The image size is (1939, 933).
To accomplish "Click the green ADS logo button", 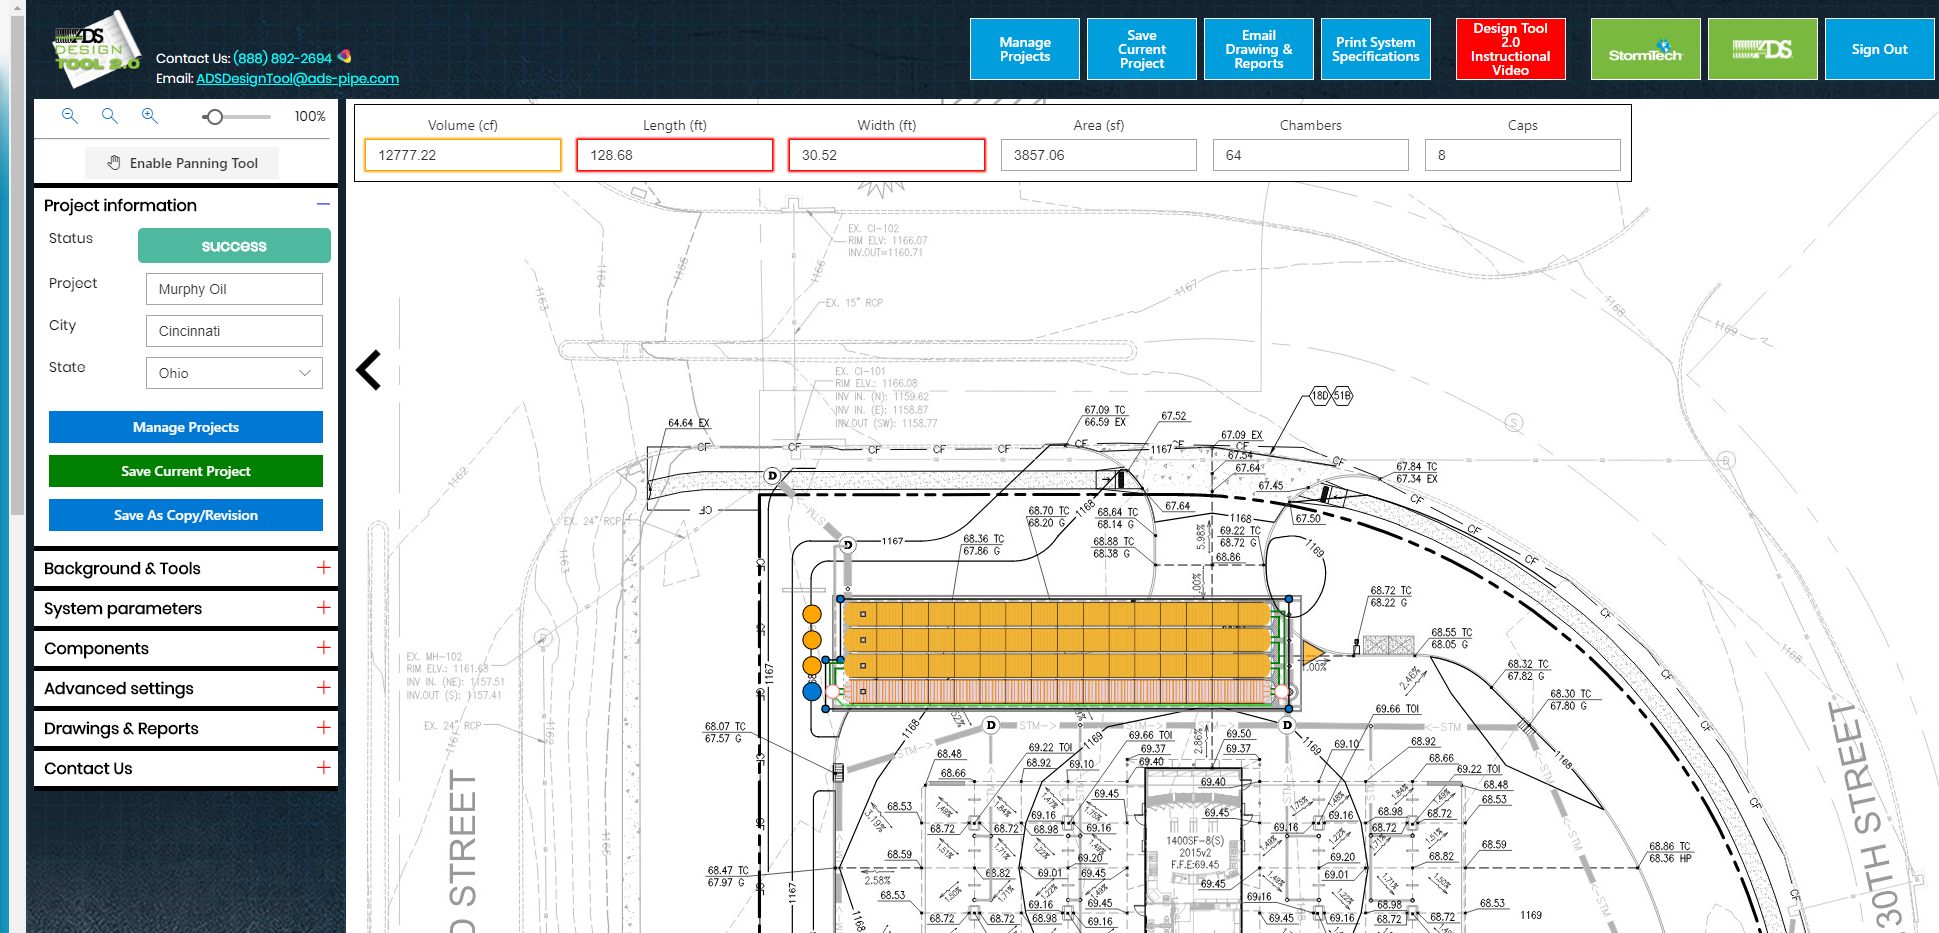I will coord(1763,49).
